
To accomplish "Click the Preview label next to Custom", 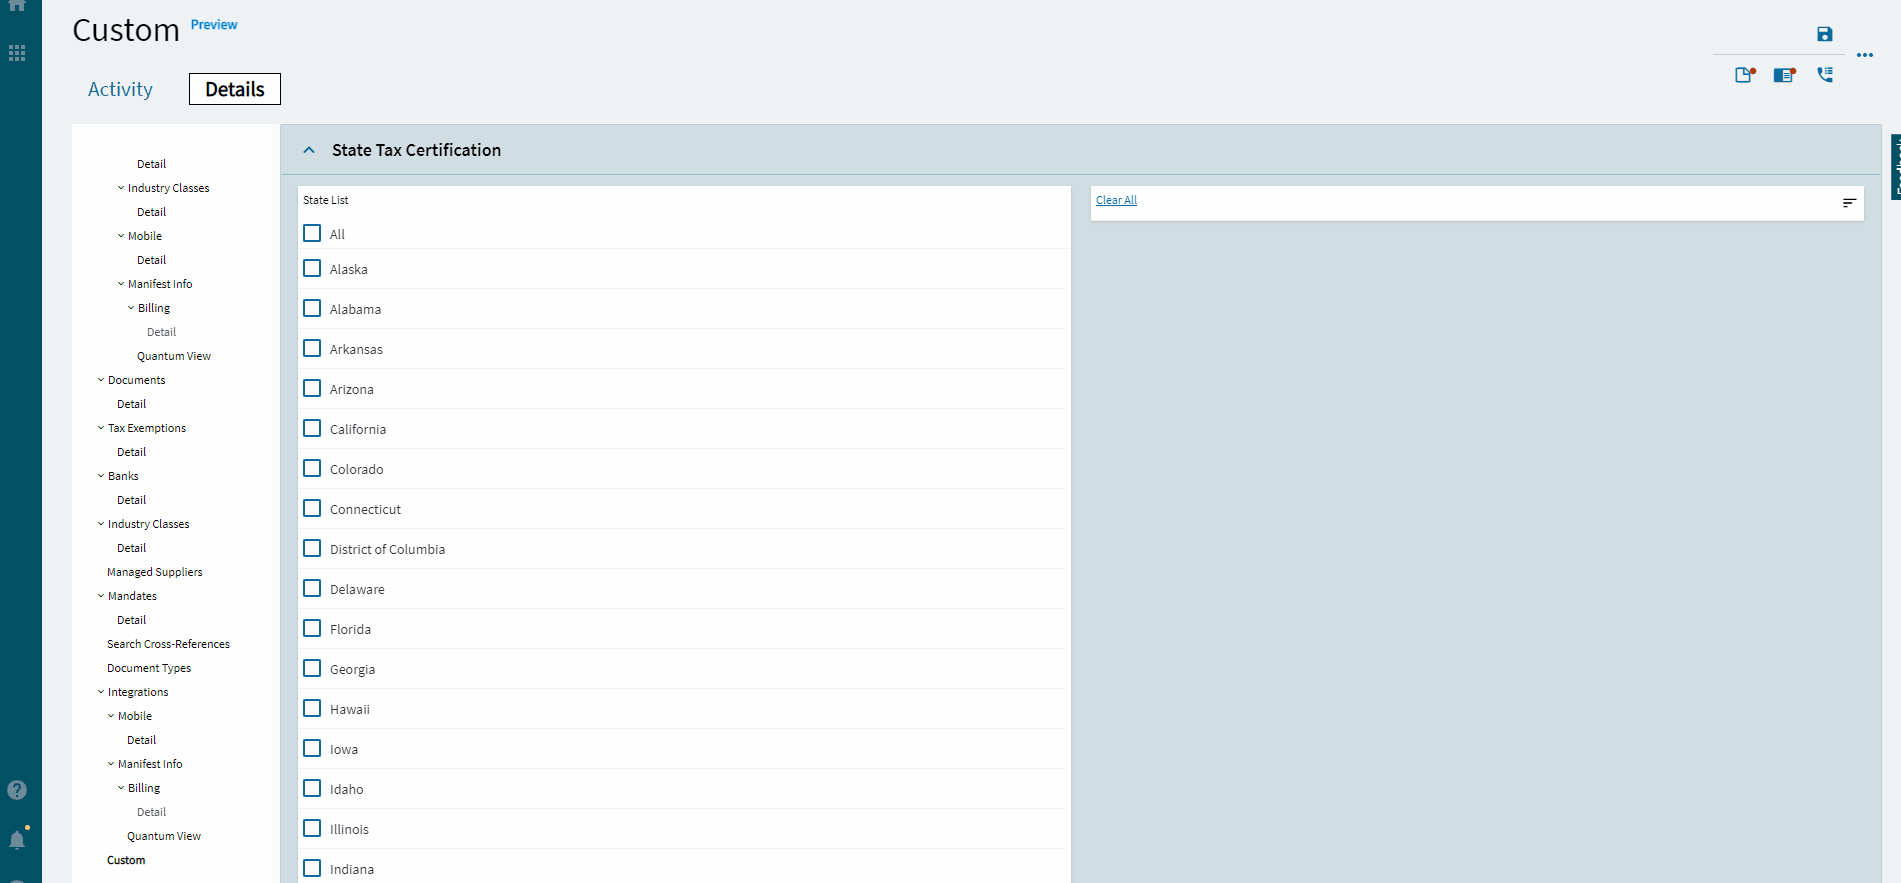I will click(214, 25).
